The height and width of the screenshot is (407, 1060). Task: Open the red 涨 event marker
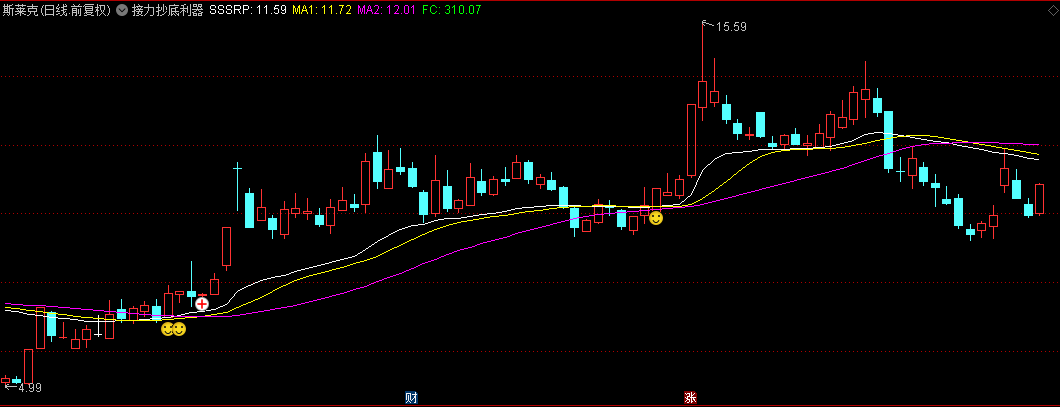(x=690, y=398)
